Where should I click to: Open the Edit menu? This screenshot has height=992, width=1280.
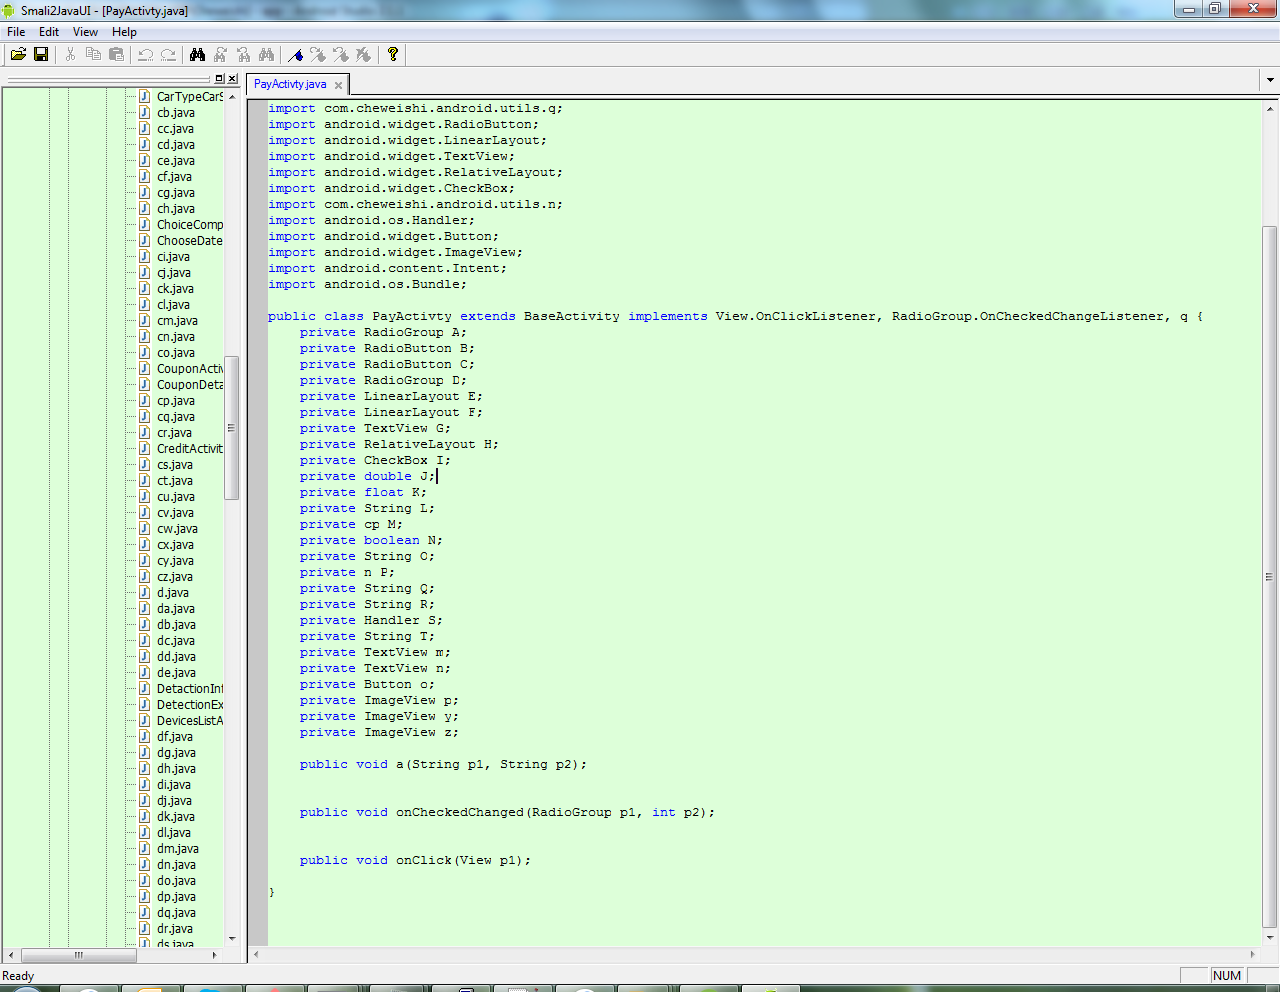[x=49, y=32]
